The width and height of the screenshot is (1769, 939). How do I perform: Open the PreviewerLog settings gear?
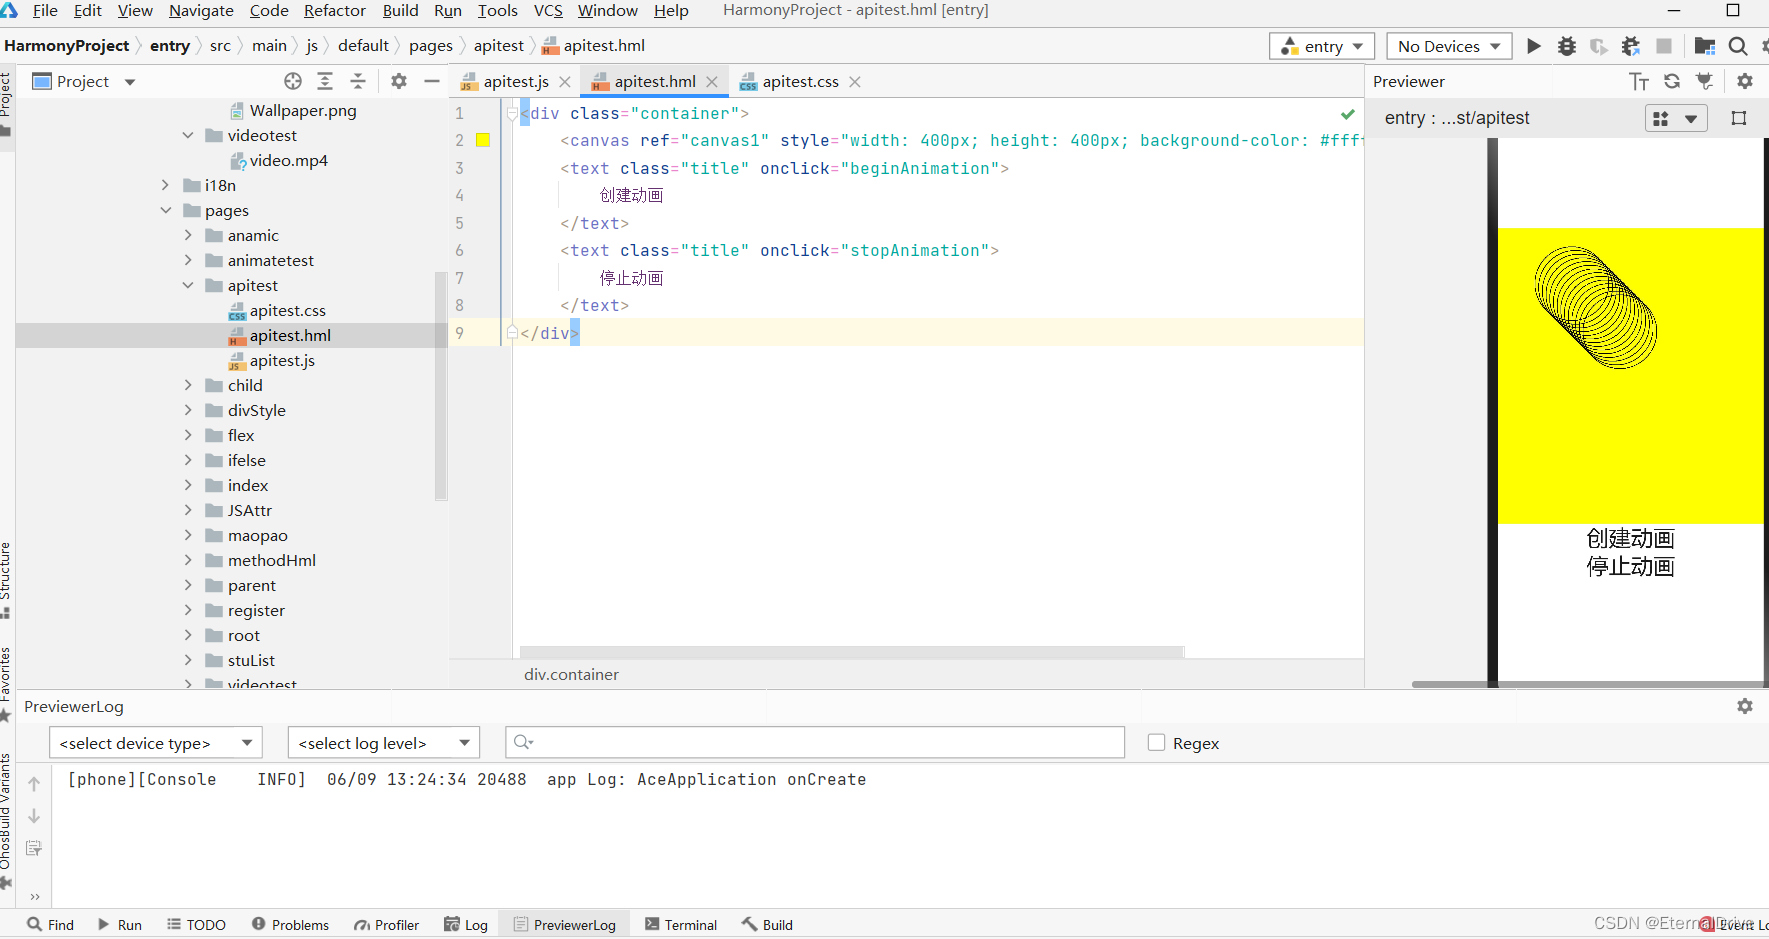(x=1745, y=706)
